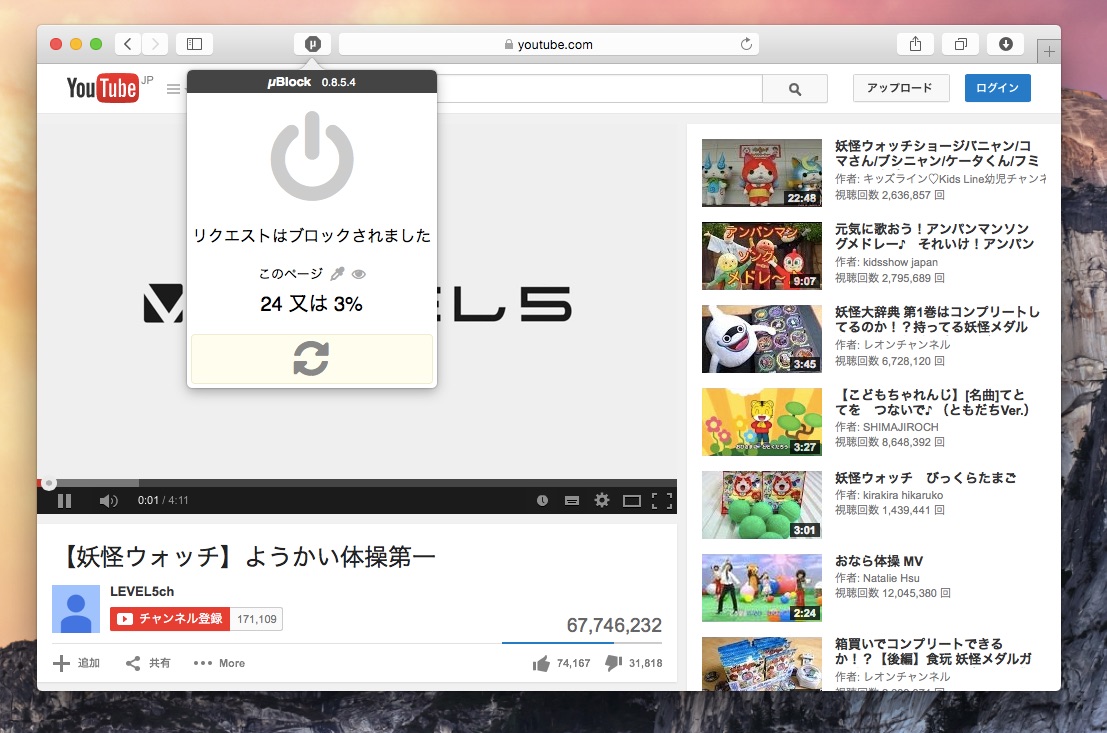The image size is (1107, 733).
Task: Click the アップロード upload button
Action: coord(900,88)
